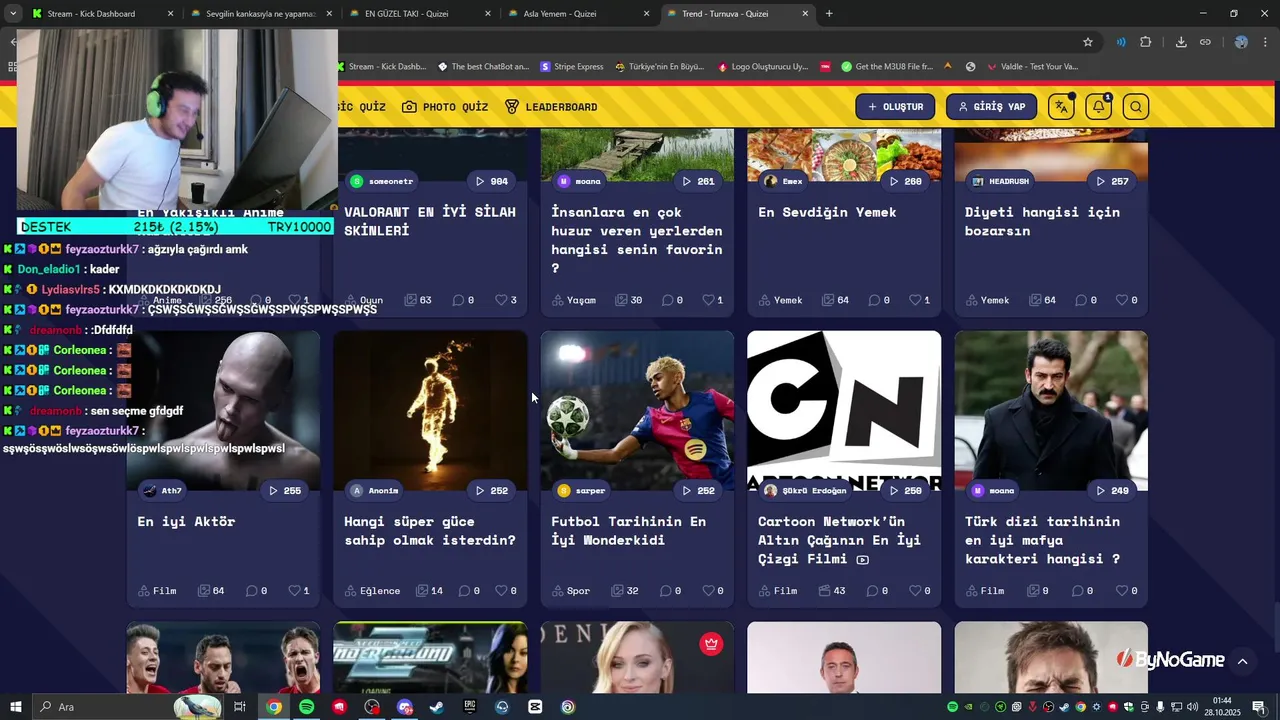The image size is (1280, 720).
Task: Open the PHOTO QUIZ menu item
Action: [x=445, y=107]
